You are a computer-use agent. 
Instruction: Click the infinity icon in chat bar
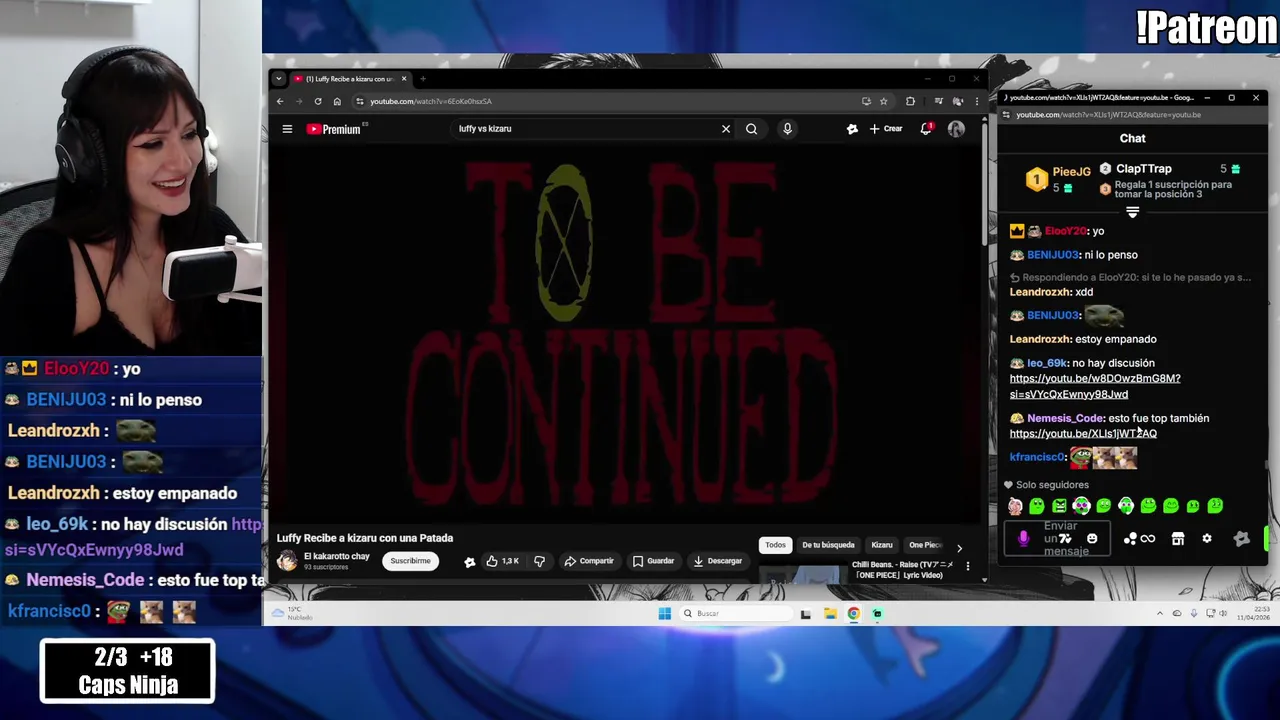(x=1148, y=539)
